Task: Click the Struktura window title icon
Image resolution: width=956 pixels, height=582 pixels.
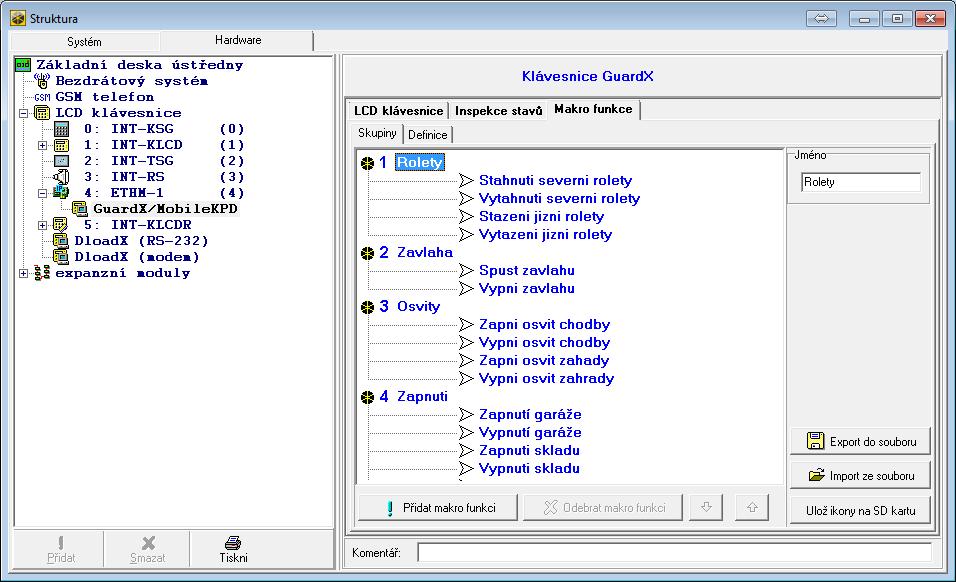Action: 18,18
